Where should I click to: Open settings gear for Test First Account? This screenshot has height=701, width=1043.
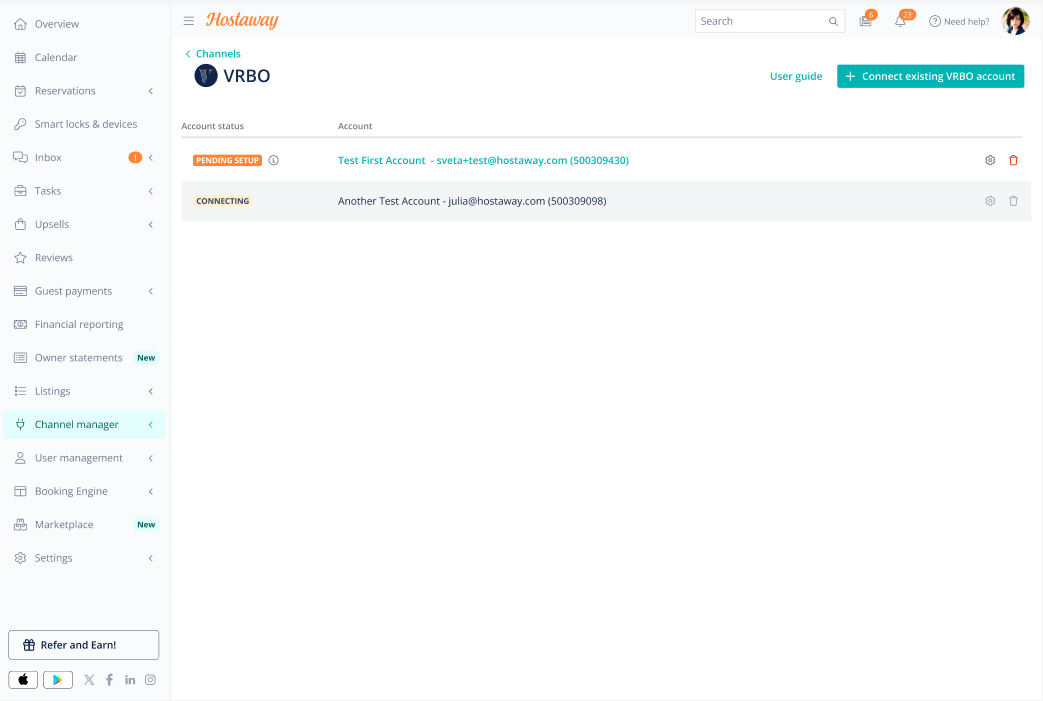[x=990, y=160]
